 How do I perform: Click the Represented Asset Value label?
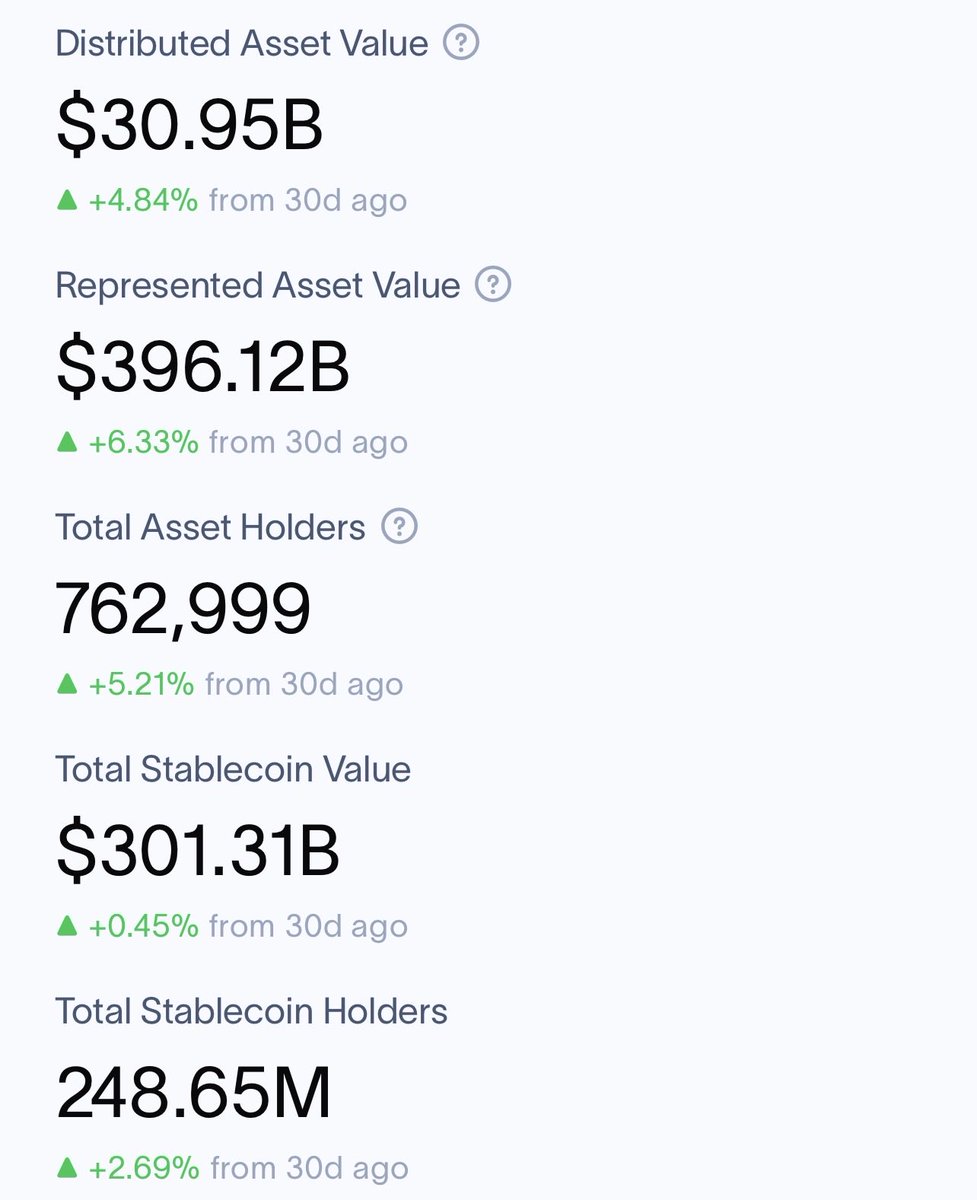[258, 285]
